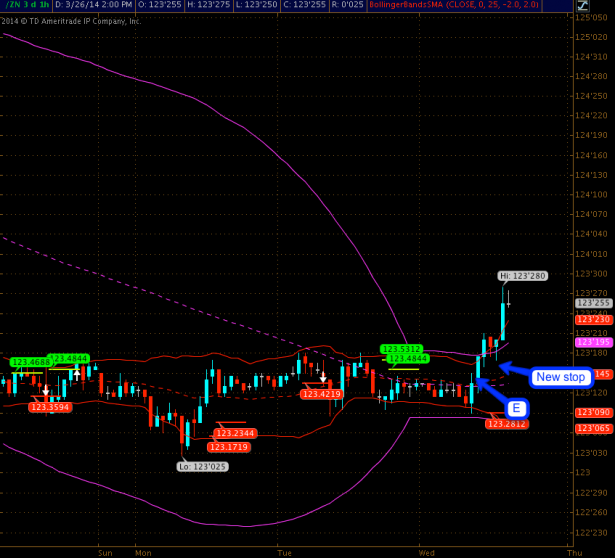
Task: Click the 123'030 price axis label
Action: [x=591, y=453]
